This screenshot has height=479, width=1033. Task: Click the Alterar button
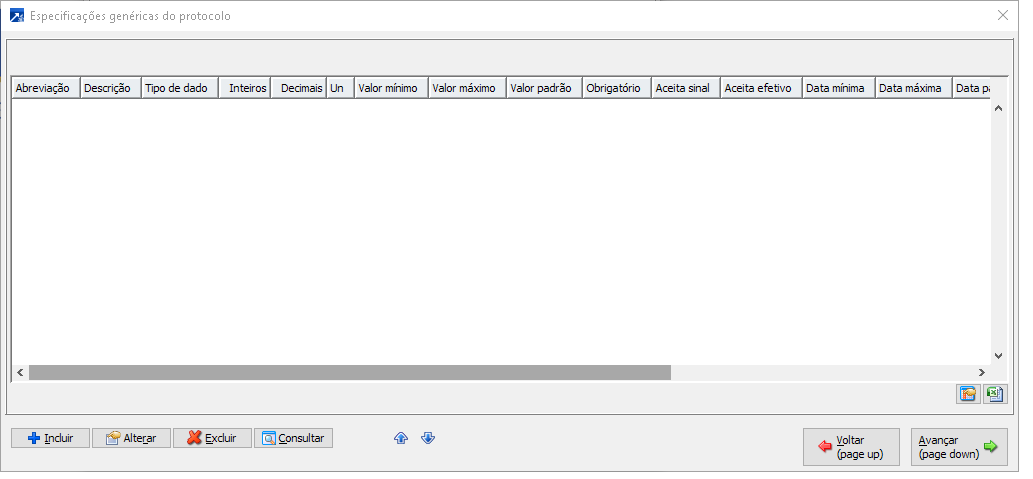pyautogui.click(x=132, y=438)
